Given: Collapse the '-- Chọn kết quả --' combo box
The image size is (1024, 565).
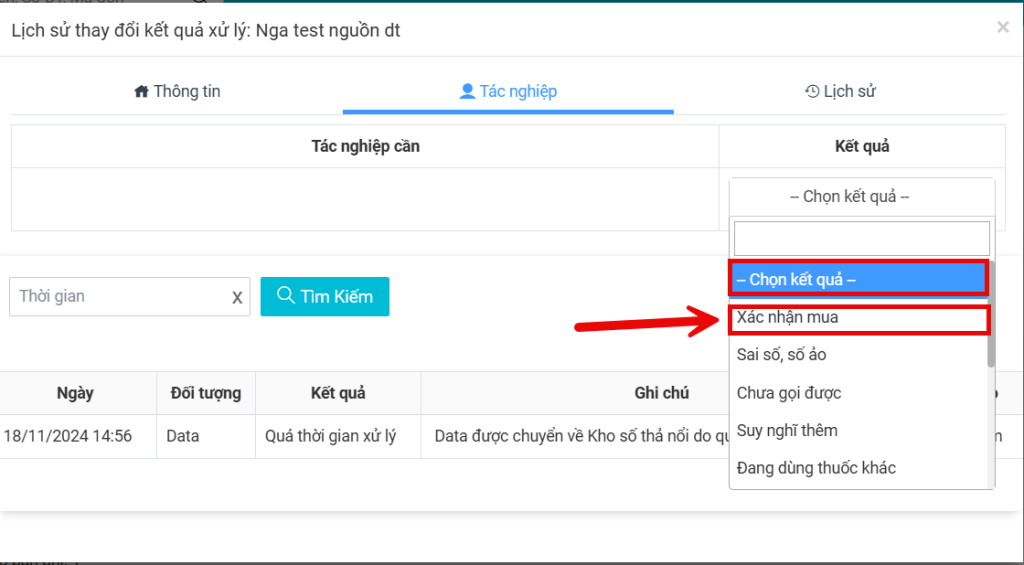Looking at the screenshot, I should pos(861,197).
